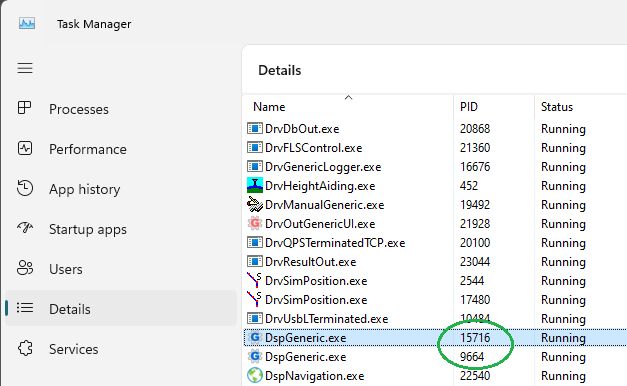The height and width of the screenshot is (386, 627).
Task: Click icon of DspGeneric.exe with PID 15716
Action: point(255,337)
